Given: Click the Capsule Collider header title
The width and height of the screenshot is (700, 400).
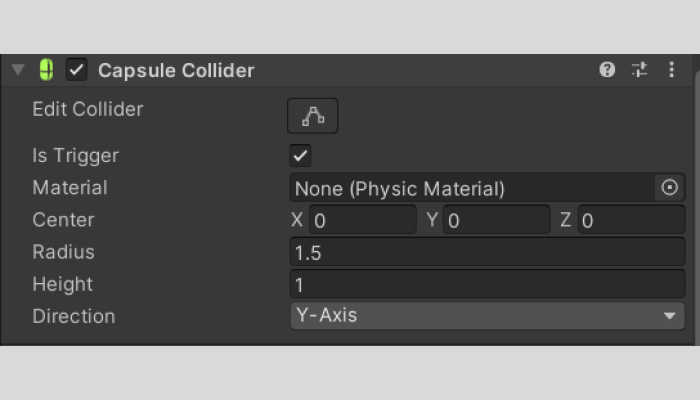Looking at the screenshot, I should 176,70.
